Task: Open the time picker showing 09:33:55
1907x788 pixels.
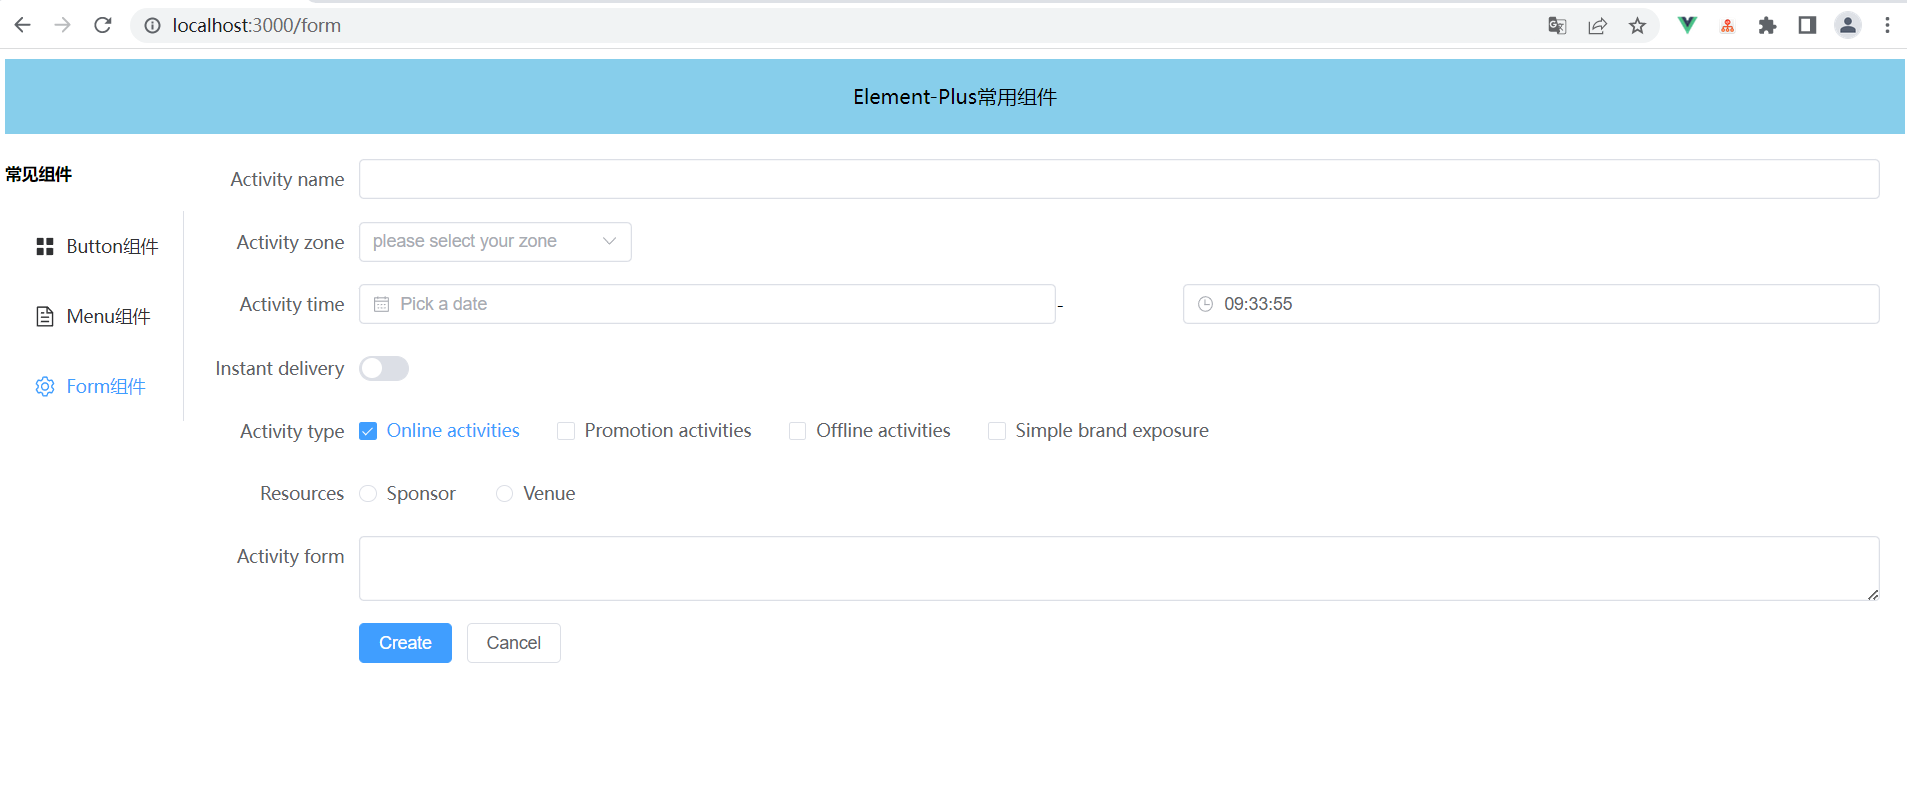Action: pos(1531,304)
